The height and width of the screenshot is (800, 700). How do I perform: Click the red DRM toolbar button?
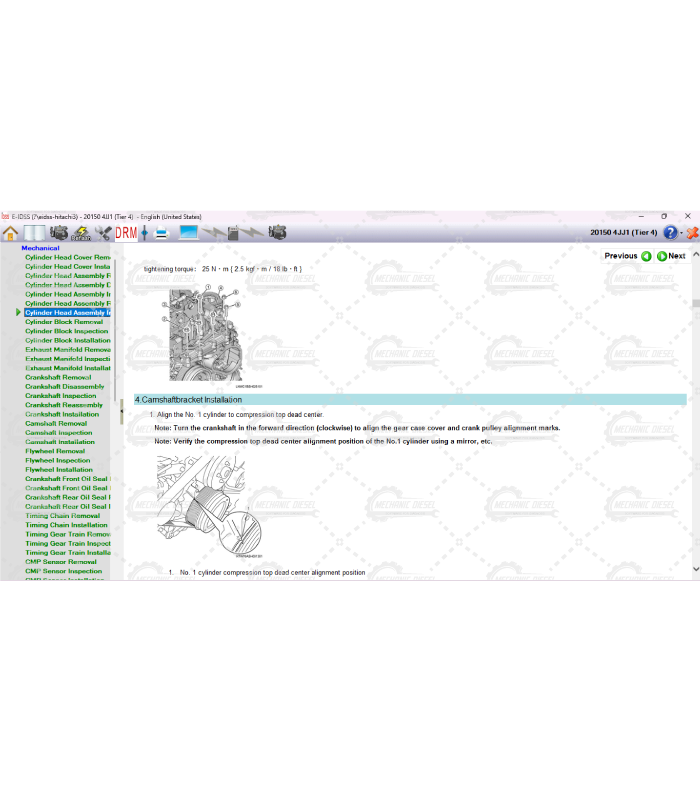click(126, 233)
